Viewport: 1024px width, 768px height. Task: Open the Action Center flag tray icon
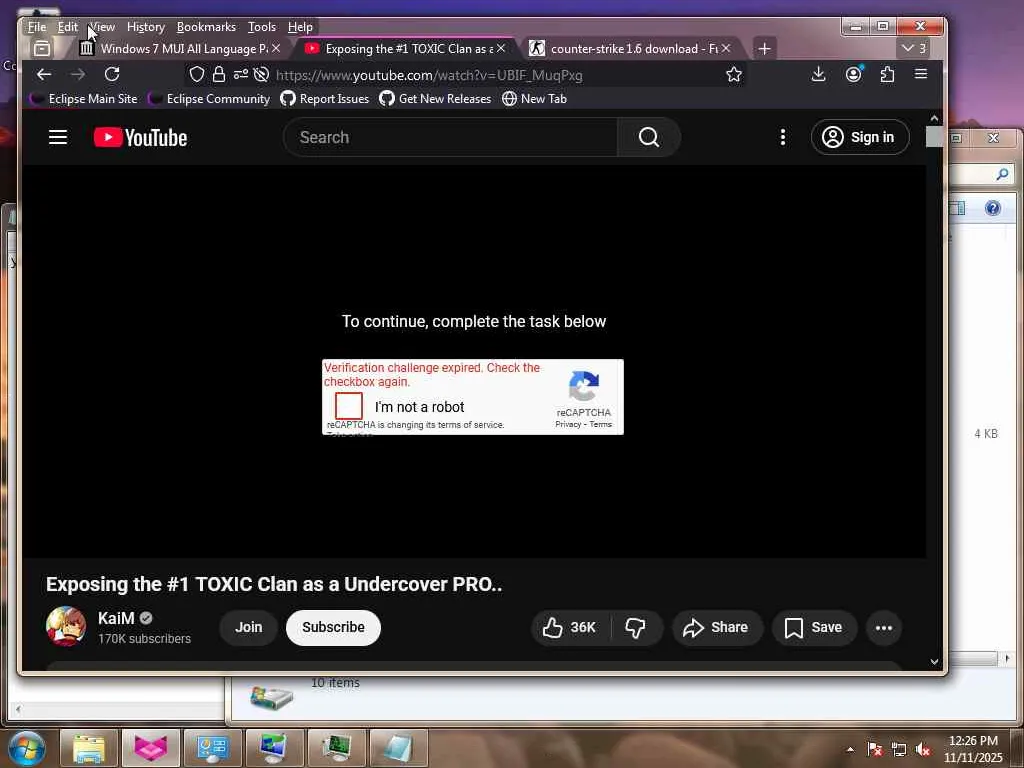[874, 750]
